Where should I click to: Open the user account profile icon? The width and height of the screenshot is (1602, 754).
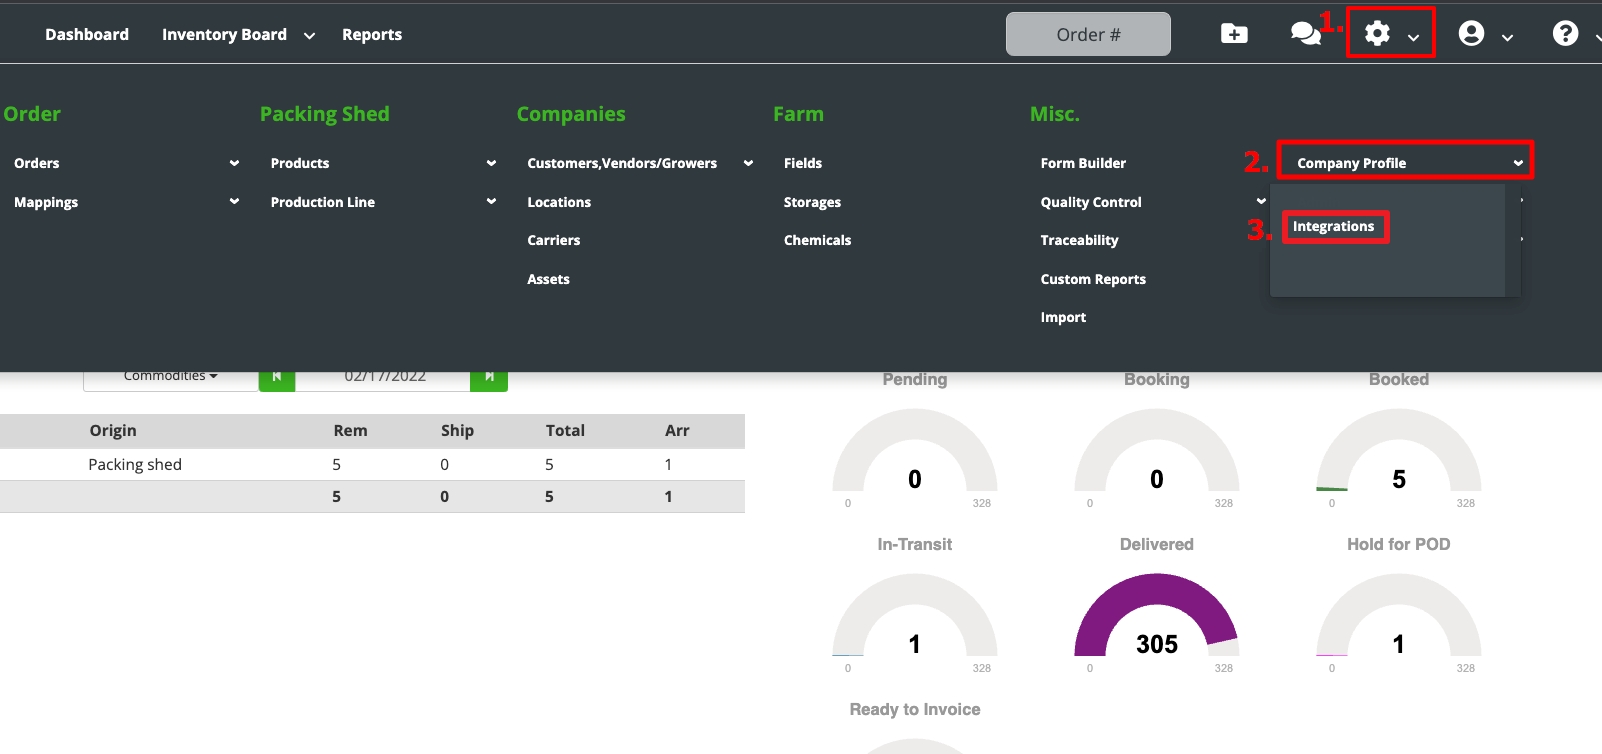pos(1471,34)
